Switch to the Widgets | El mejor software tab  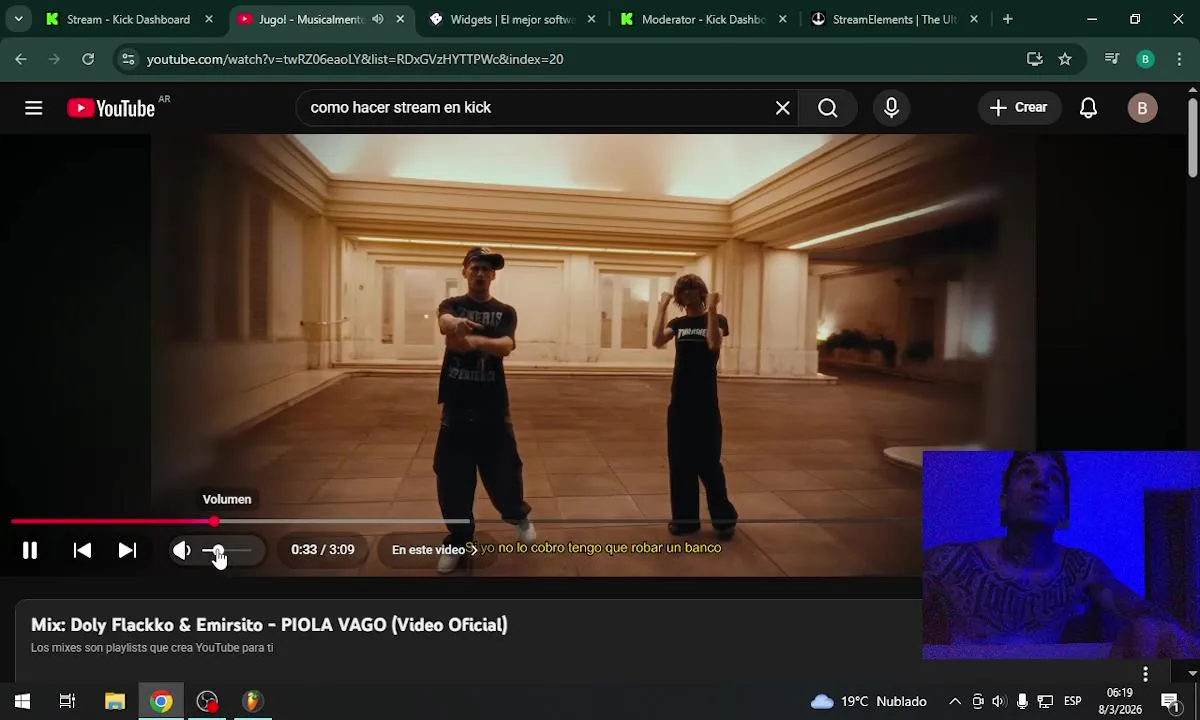pos(512,19)
